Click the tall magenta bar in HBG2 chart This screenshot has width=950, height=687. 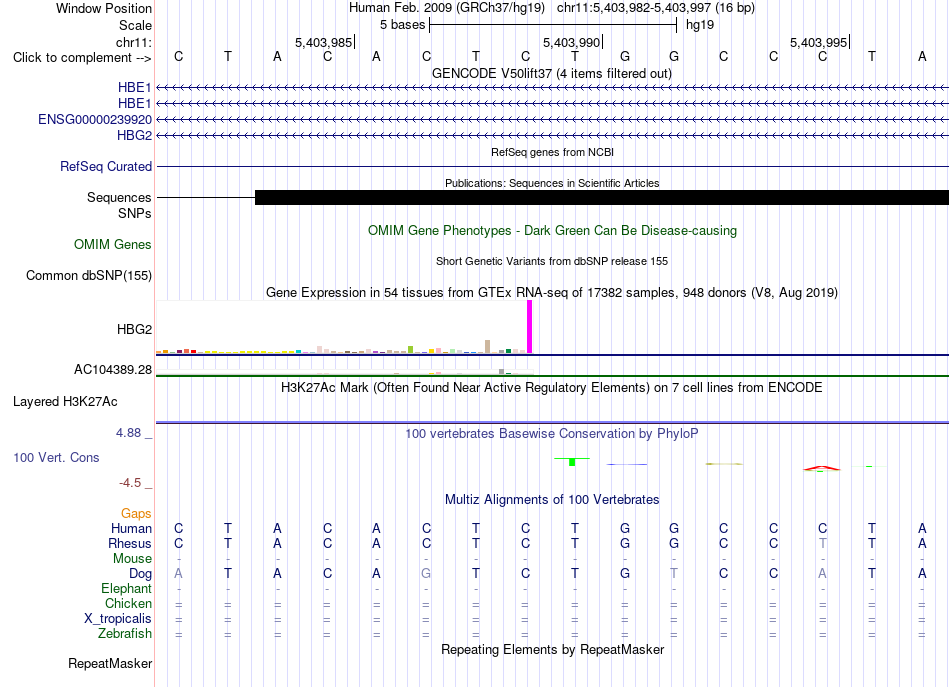[530, 327]
